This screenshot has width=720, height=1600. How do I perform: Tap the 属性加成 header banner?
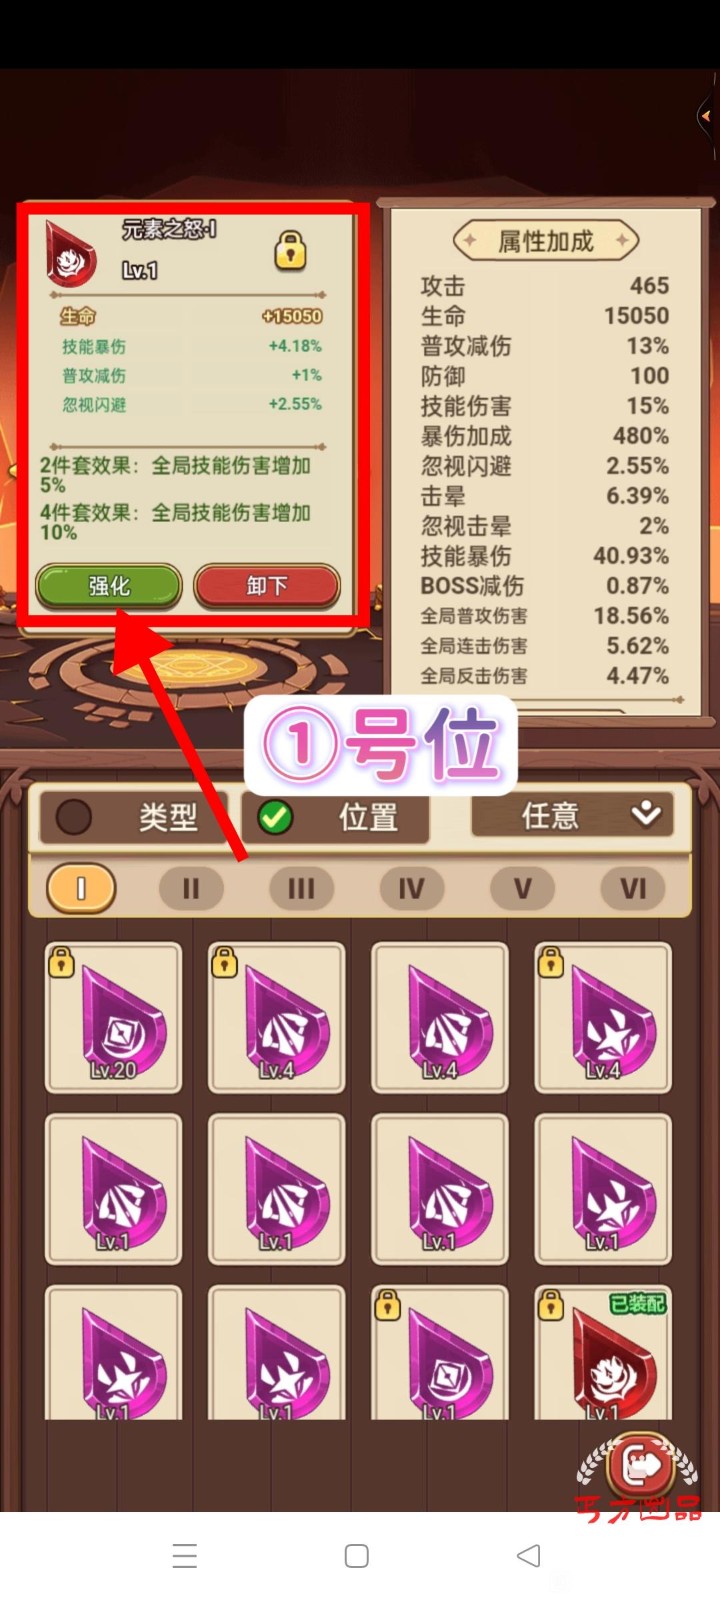pyautogui.click(x=546, y=241)
